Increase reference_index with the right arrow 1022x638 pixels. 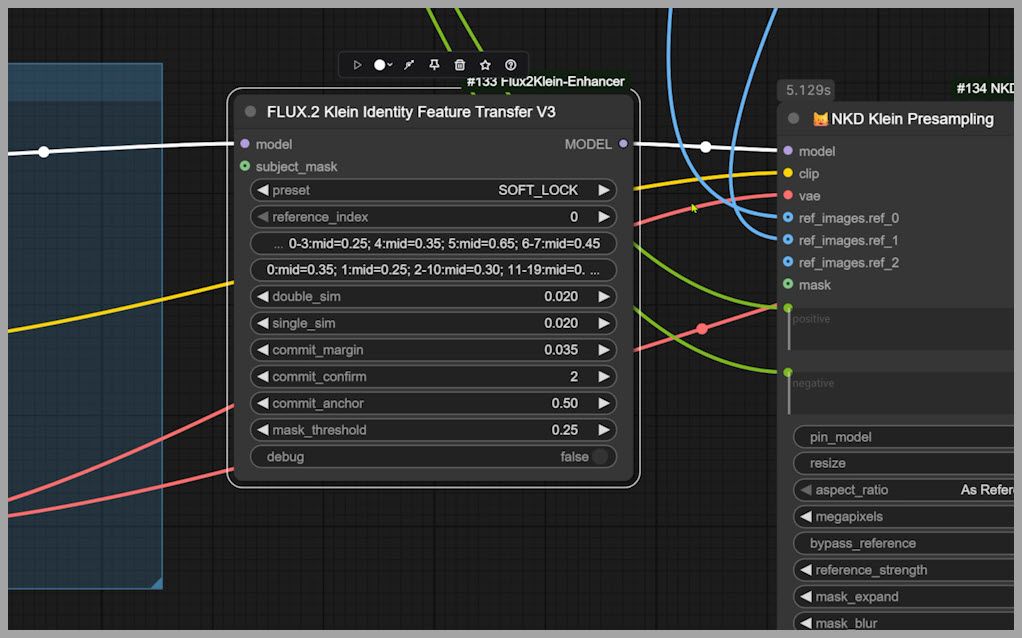(x=604, y=217)
